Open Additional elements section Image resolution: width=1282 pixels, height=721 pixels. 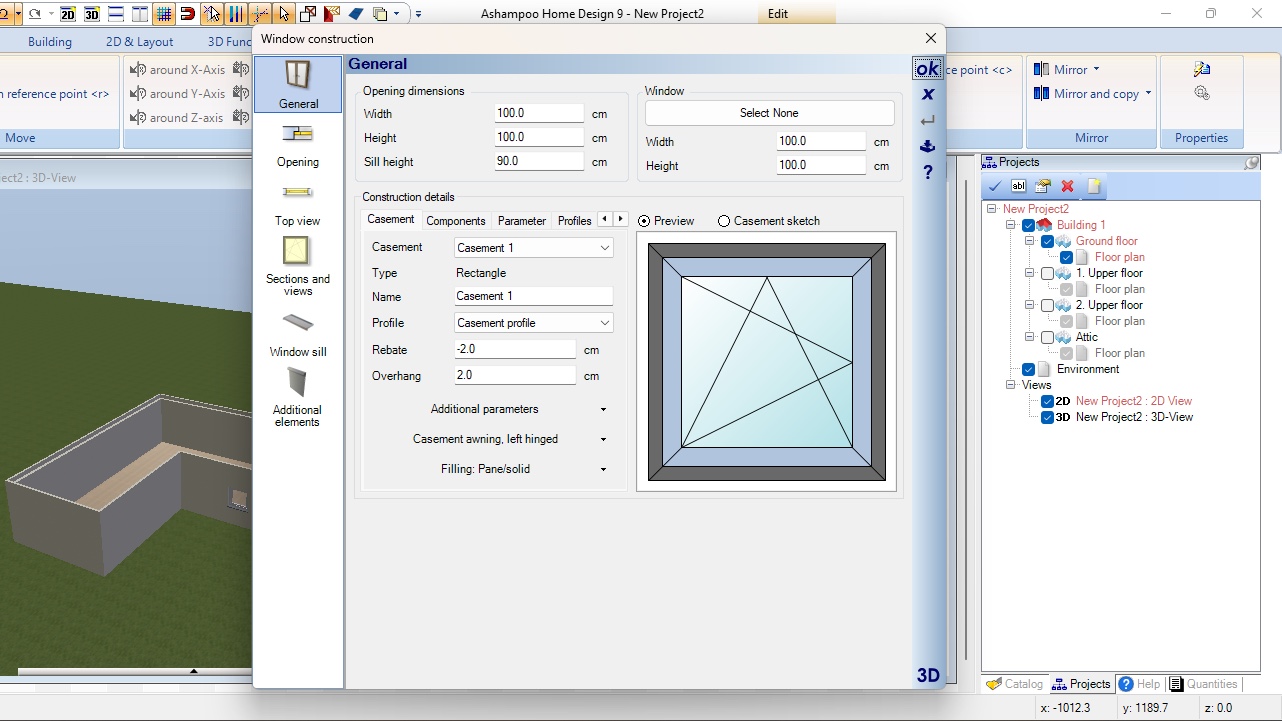tap(297, 382)
